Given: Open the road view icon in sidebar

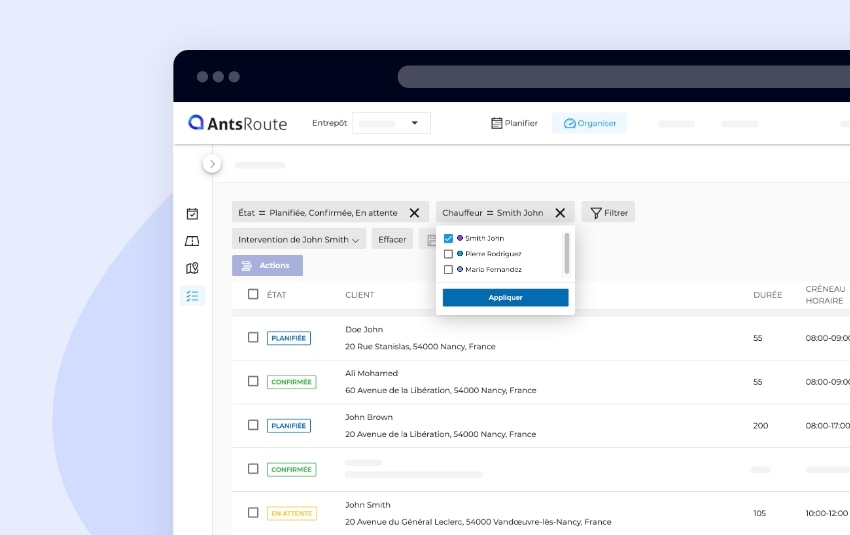Looking at the screenshot, I should pos(193,241).
